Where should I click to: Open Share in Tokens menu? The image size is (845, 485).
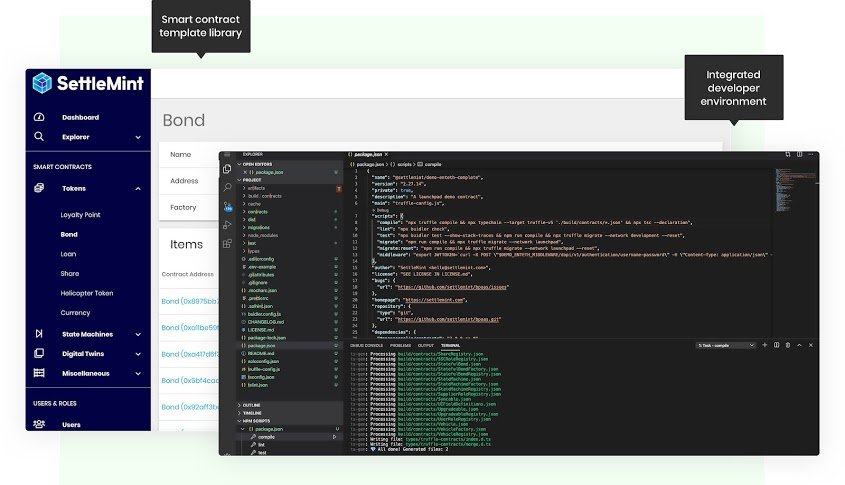pos(70,273)
